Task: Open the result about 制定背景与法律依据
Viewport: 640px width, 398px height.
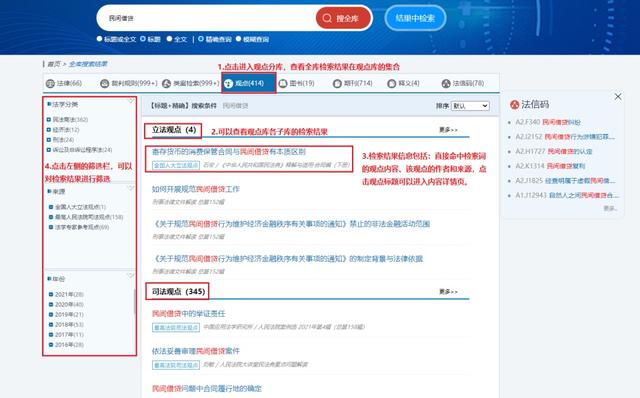Action: 287,259
